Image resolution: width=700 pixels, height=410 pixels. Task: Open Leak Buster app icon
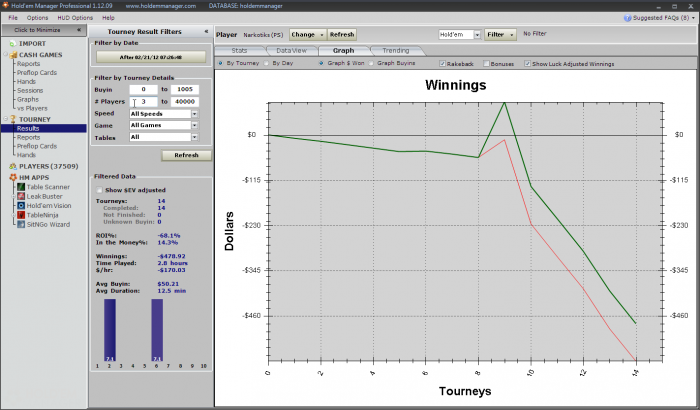click(x=21, y=196)
